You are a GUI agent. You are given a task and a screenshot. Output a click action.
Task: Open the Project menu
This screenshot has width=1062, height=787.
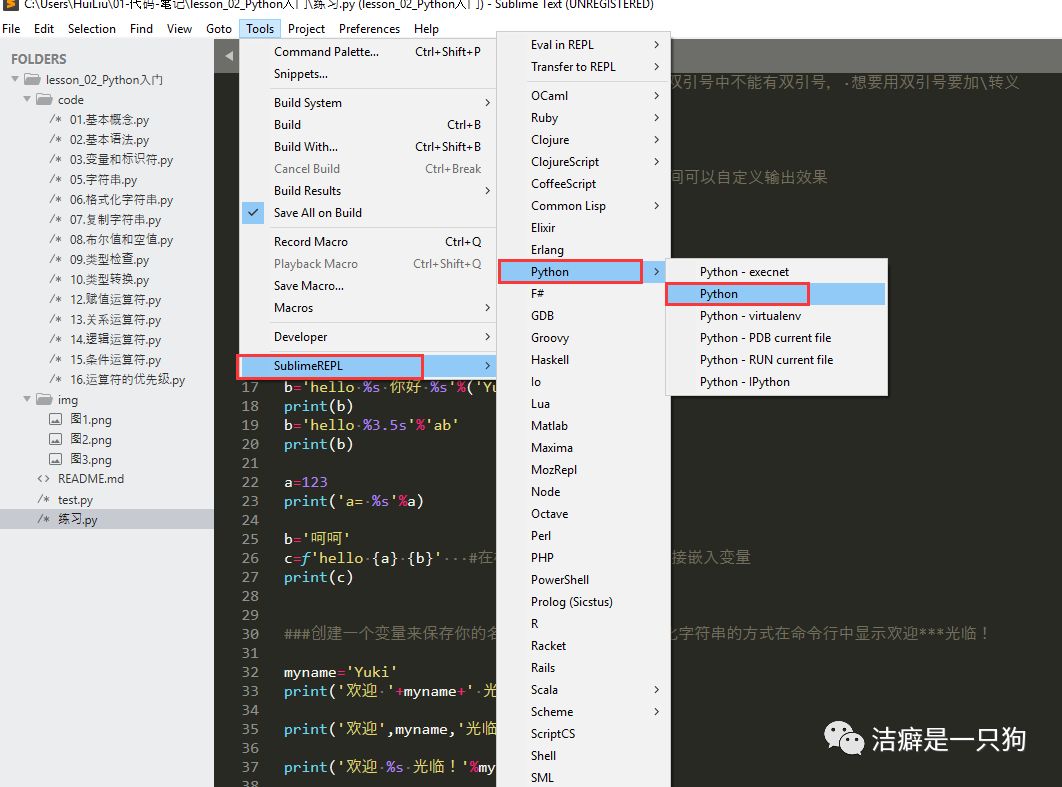(306, 28)
